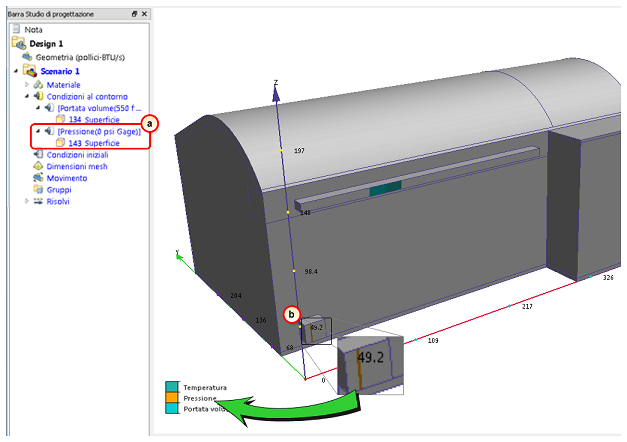Screen dimensions: 627x442
Task: Open Risolvi branch
Action: (x=58, y=201)
